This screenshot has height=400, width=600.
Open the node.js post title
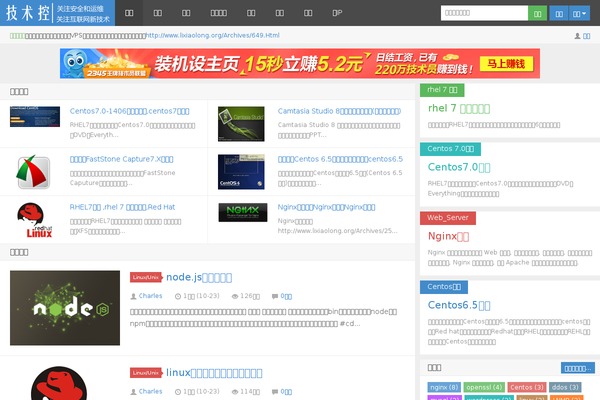click(199, 277)
